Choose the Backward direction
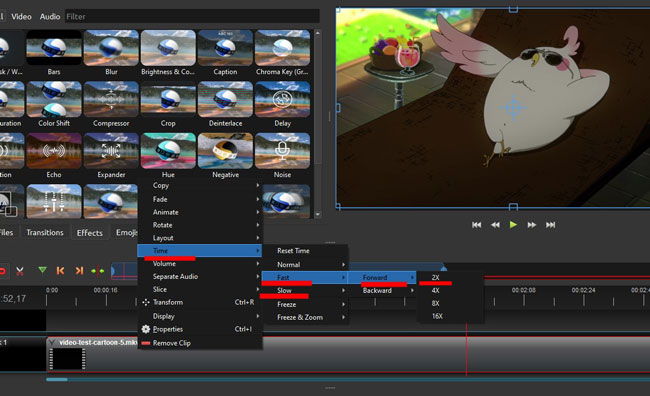The image size is (650, 396). [x=382, y=290]
